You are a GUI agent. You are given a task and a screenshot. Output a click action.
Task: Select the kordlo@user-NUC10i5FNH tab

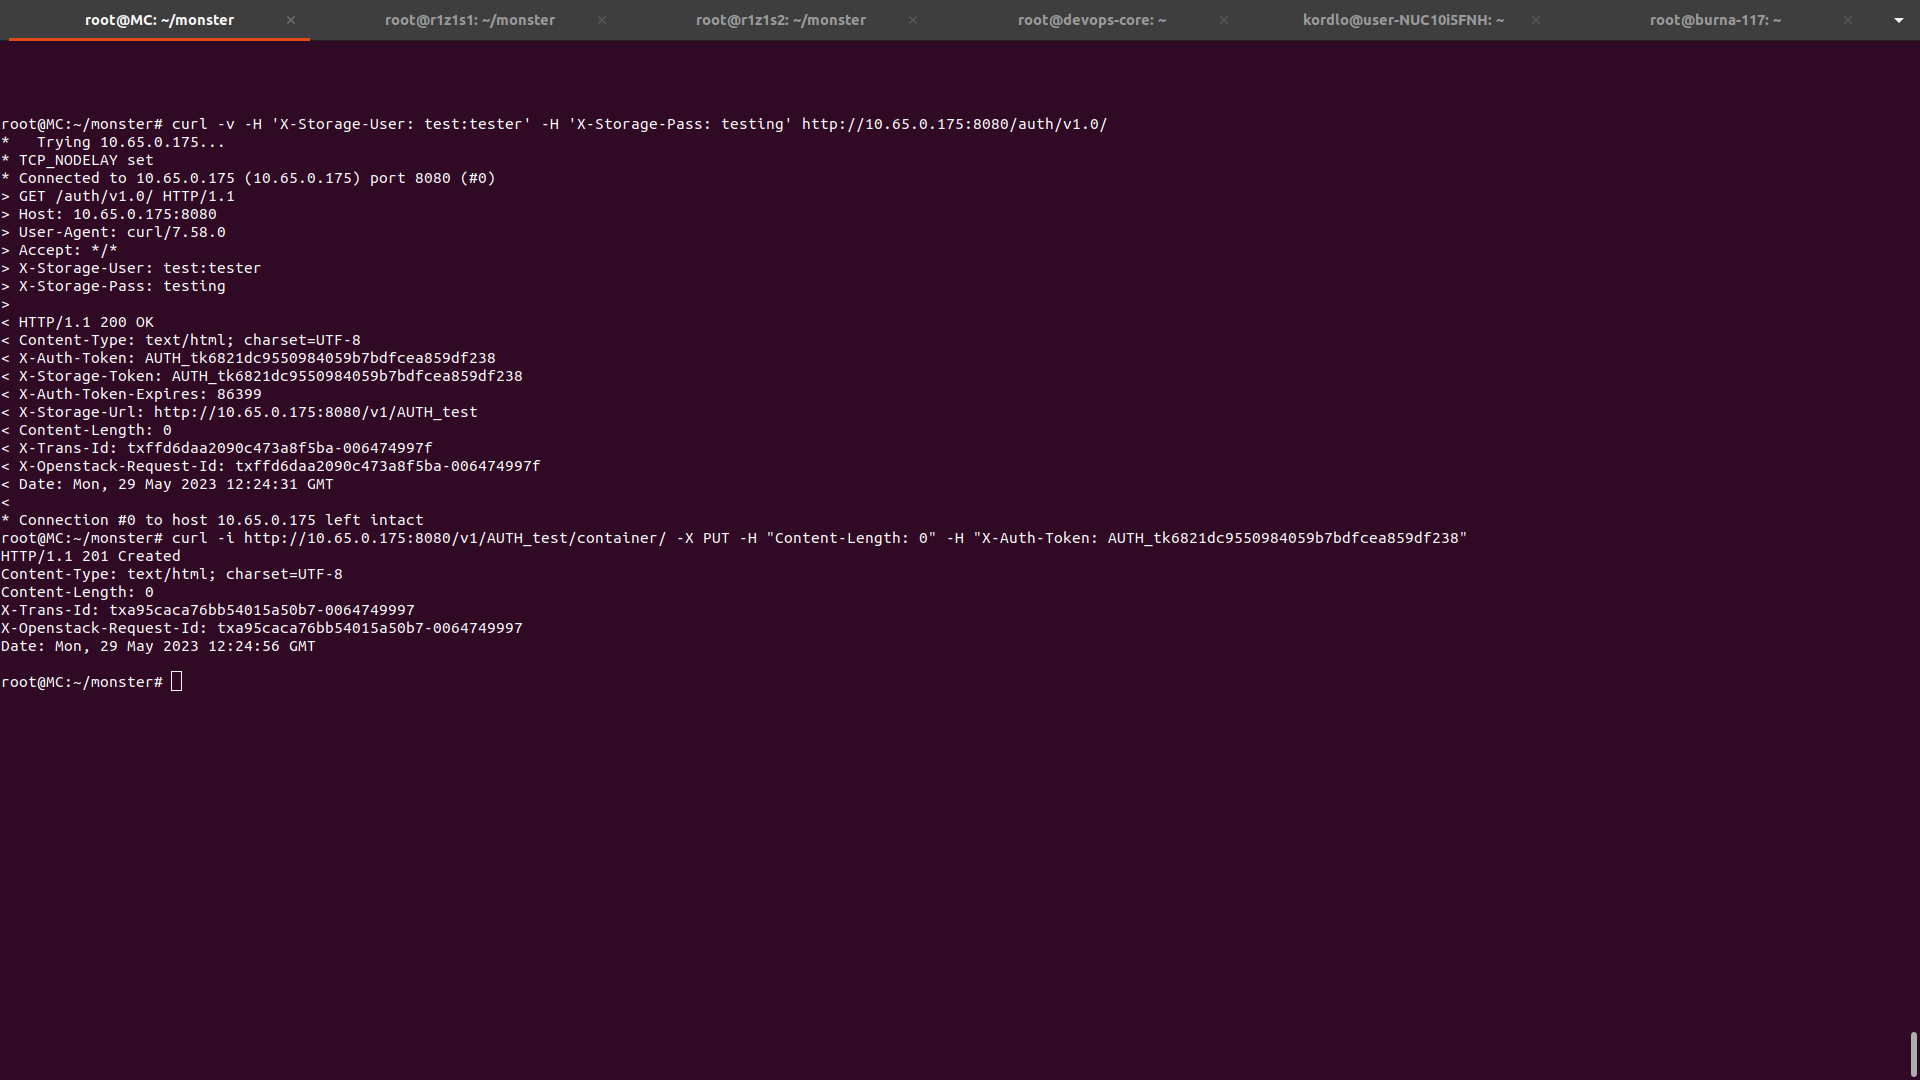point(1402,20)
